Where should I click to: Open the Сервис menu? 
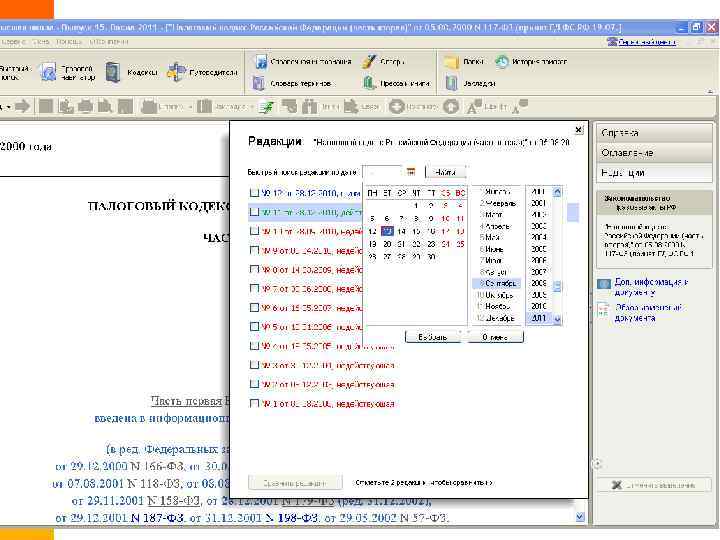tap(14, 42)
